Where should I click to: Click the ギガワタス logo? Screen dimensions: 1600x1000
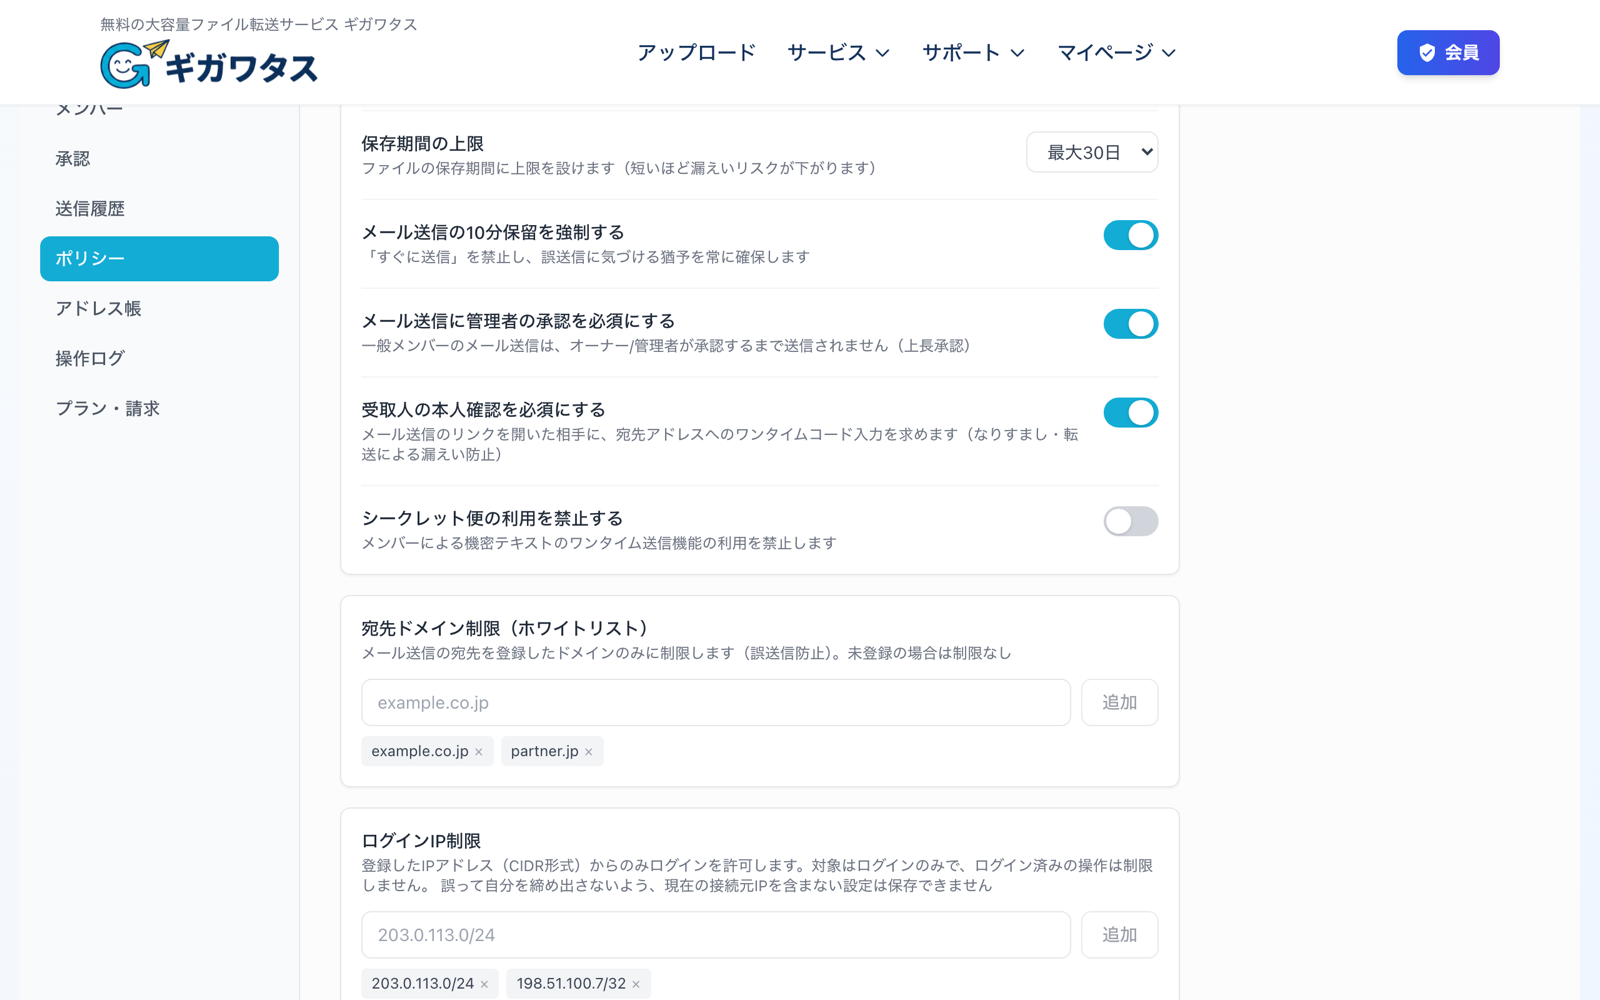(x=209, y=65)
